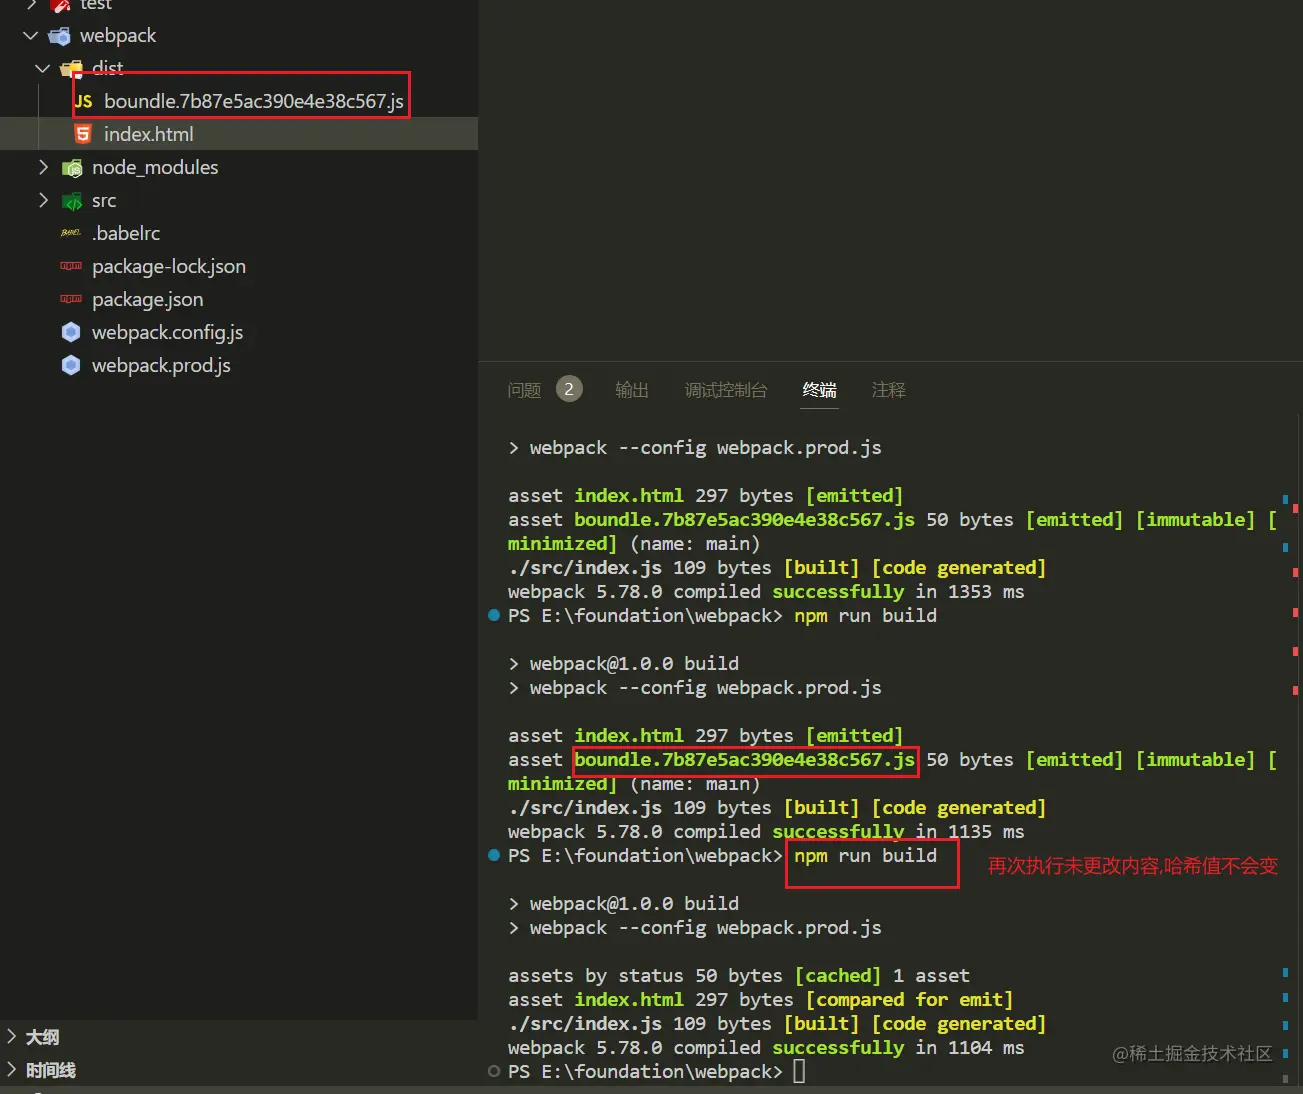Switch to the 问题 problems tab

pos(524,390)
